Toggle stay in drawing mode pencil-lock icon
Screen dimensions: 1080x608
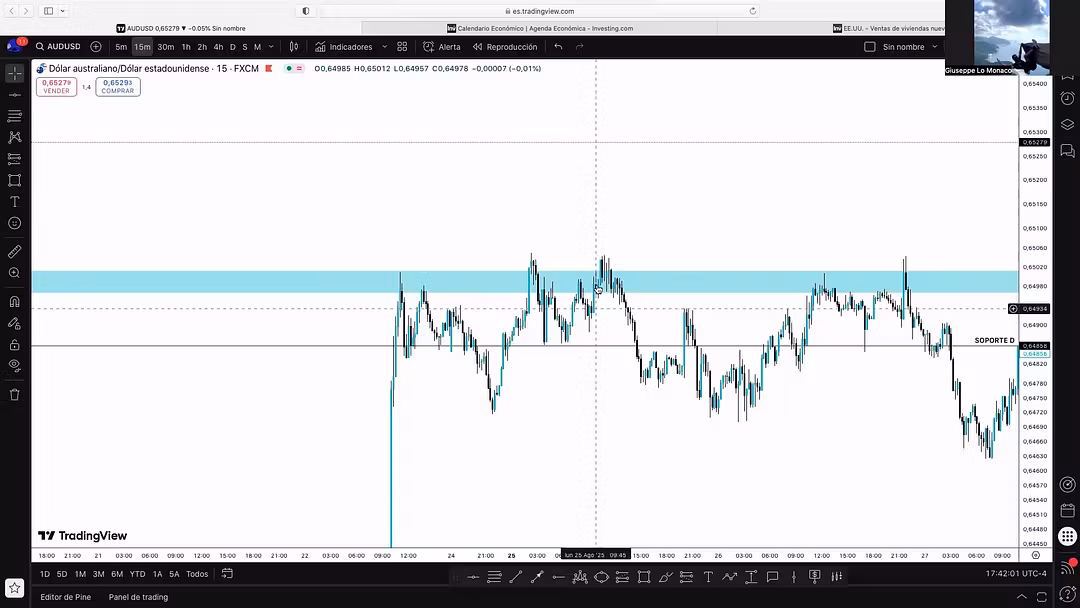point(14,323)
